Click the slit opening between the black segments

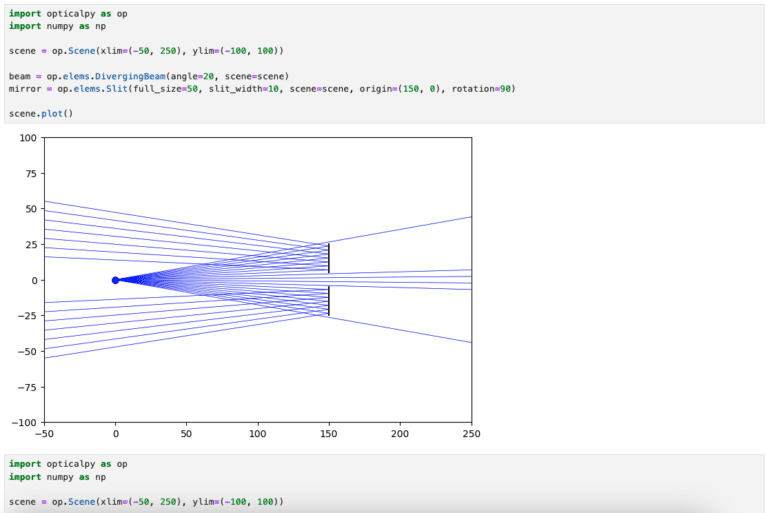tap(329, 280)
